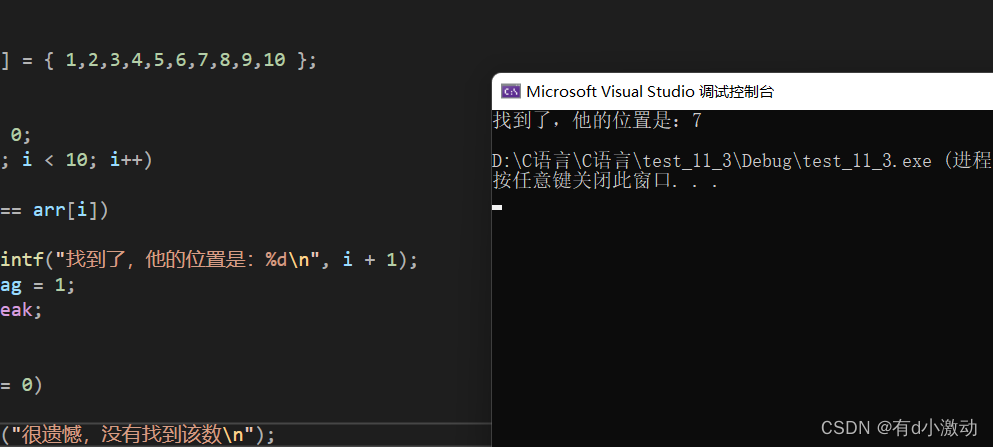
Task: Click the break statement line ending in eak;
Action: 21,310
